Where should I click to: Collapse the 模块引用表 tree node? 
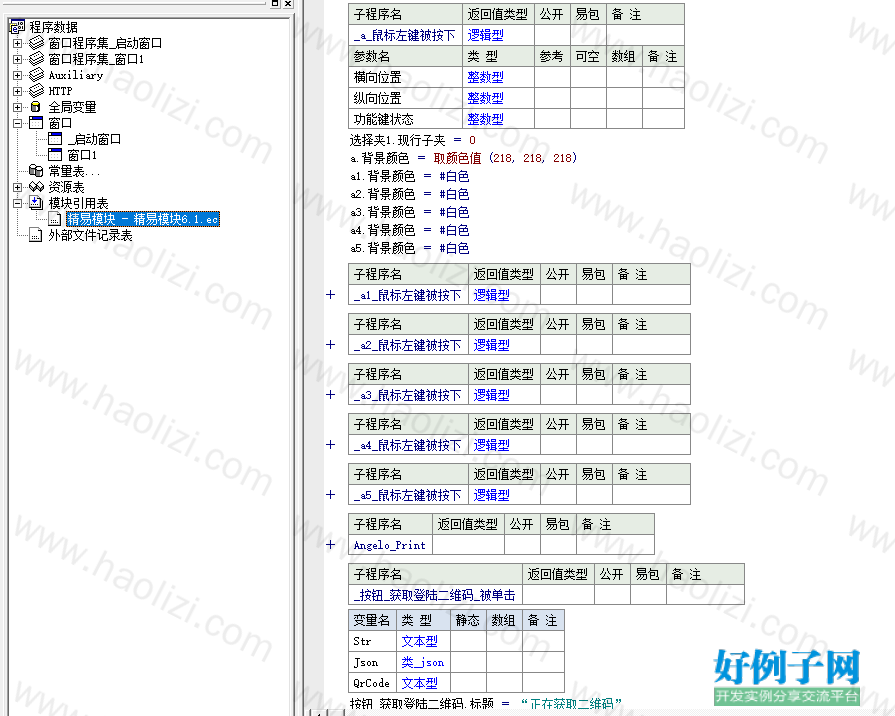click(18, 203)
